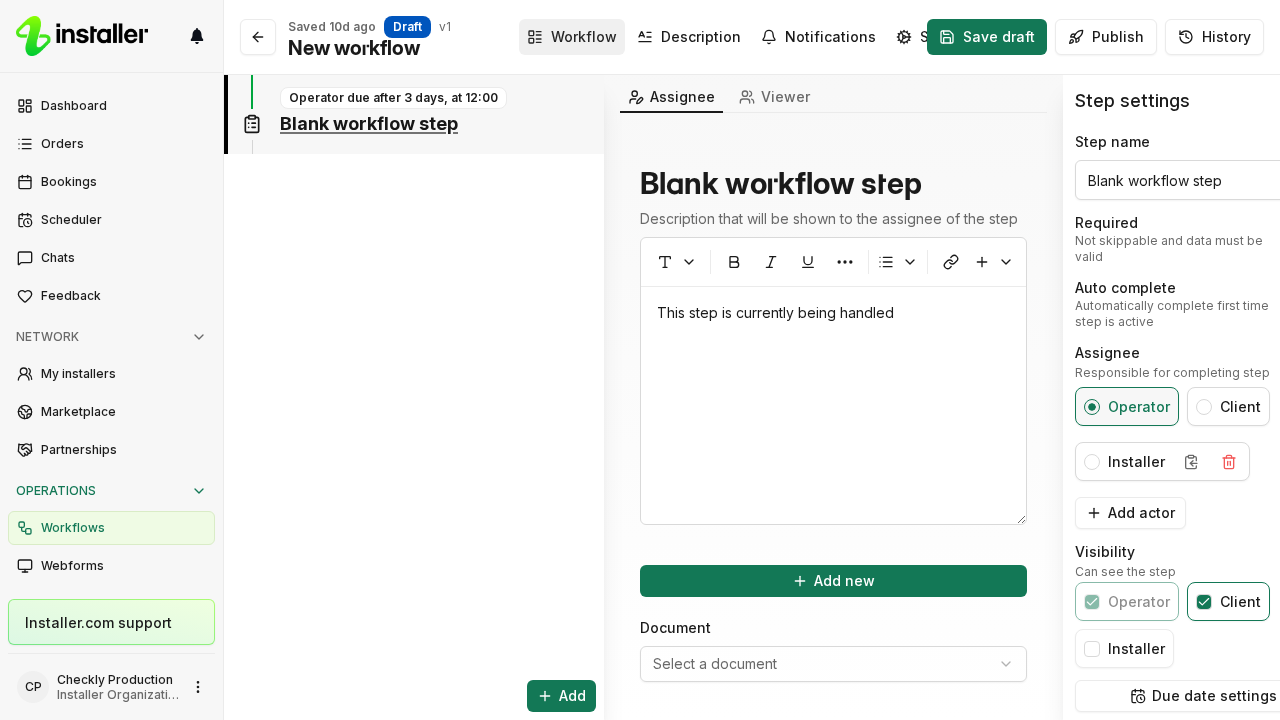Select Operator as assignee
1280x720 pixels.
(1127, 407)
